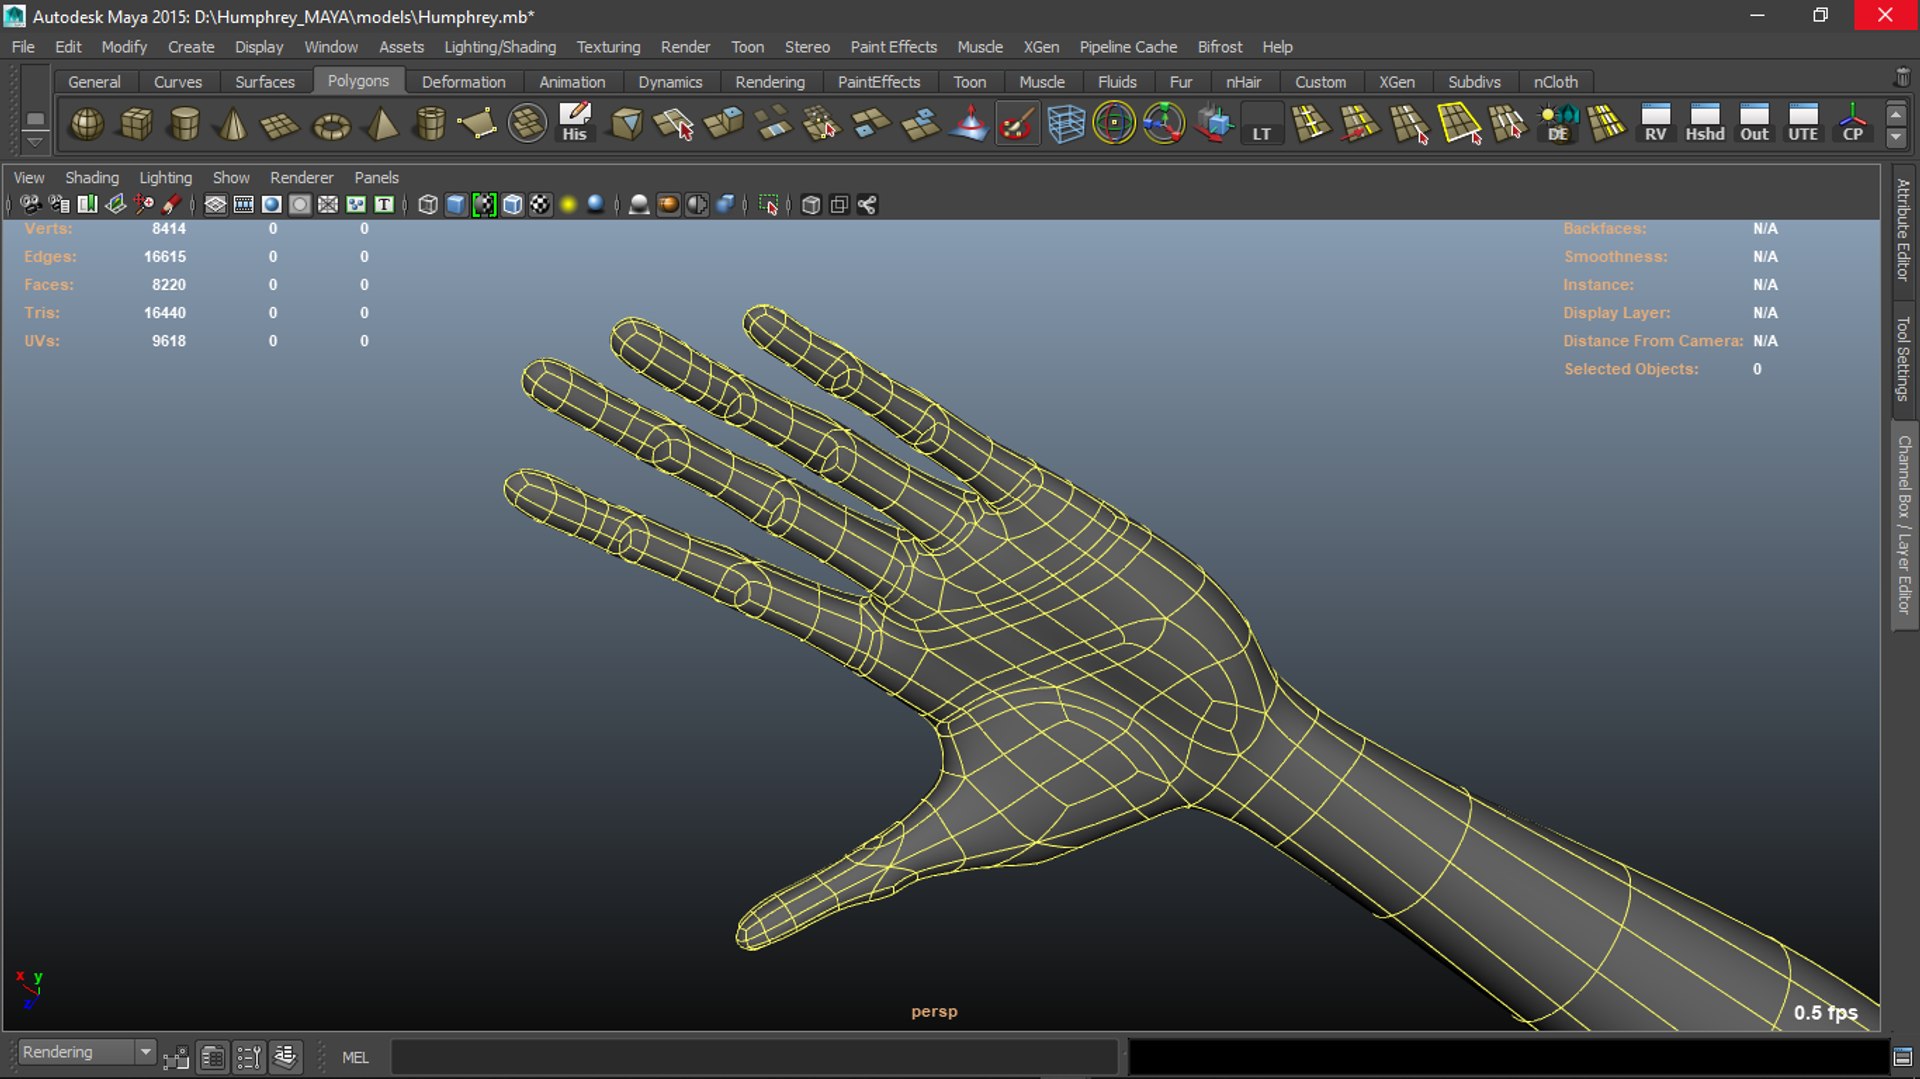1920x1079 pixels.
Task: Toggle film gate display button
Action: tap(243, 205)
